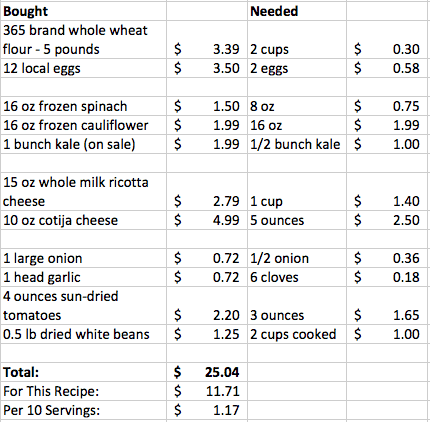Click the whole wheat flour item cell
This screenshot has width=430, height=422.
coord(83,40)
